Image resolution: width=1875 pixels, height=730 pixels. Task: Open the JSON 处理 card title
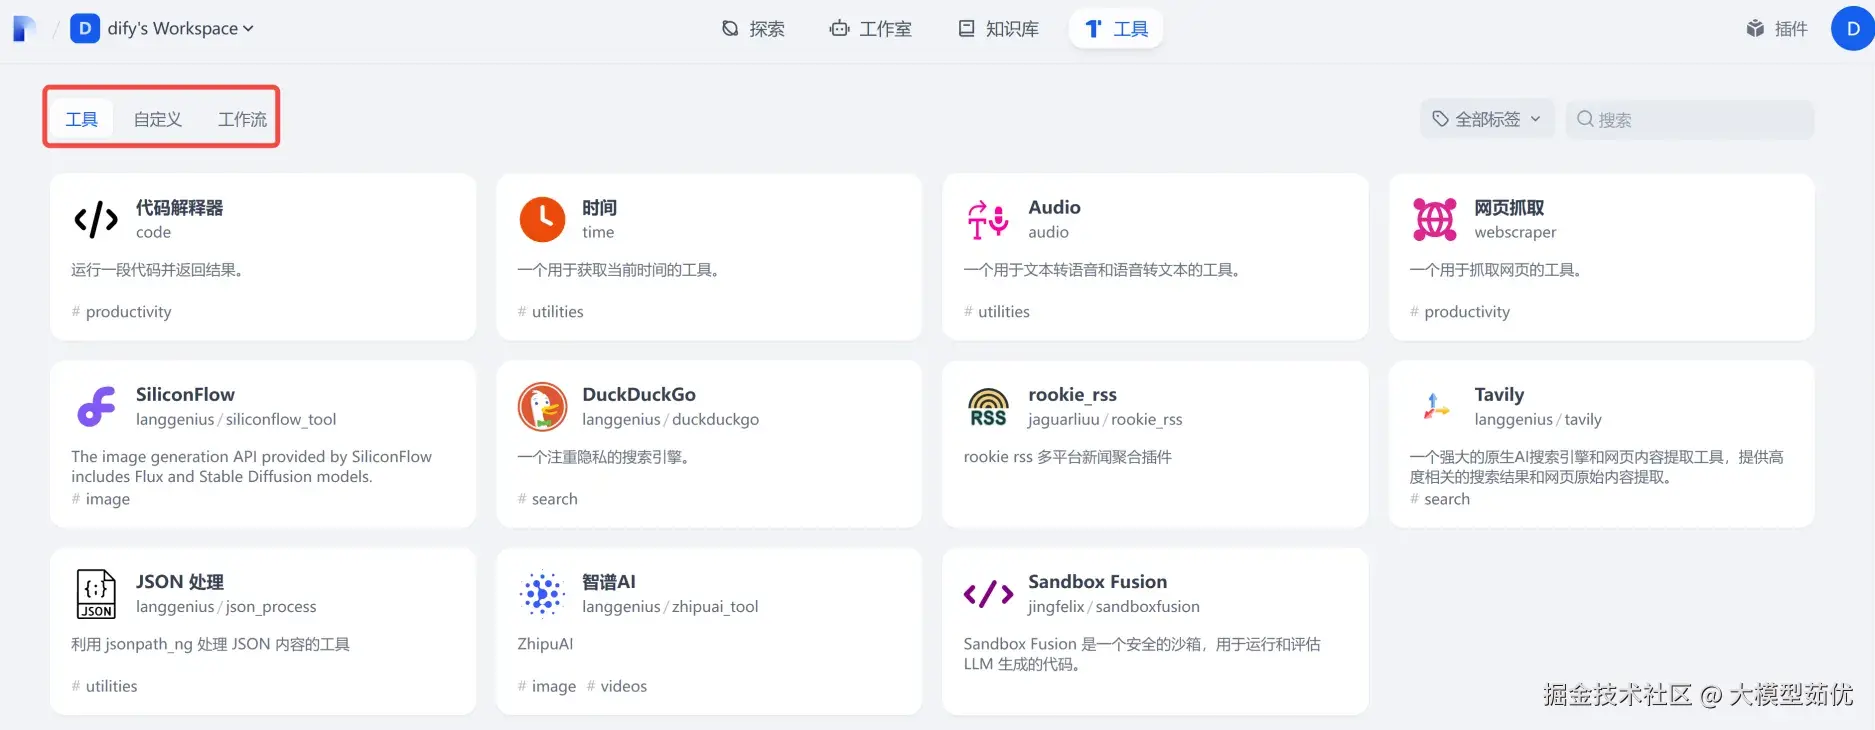coord(180,582)
